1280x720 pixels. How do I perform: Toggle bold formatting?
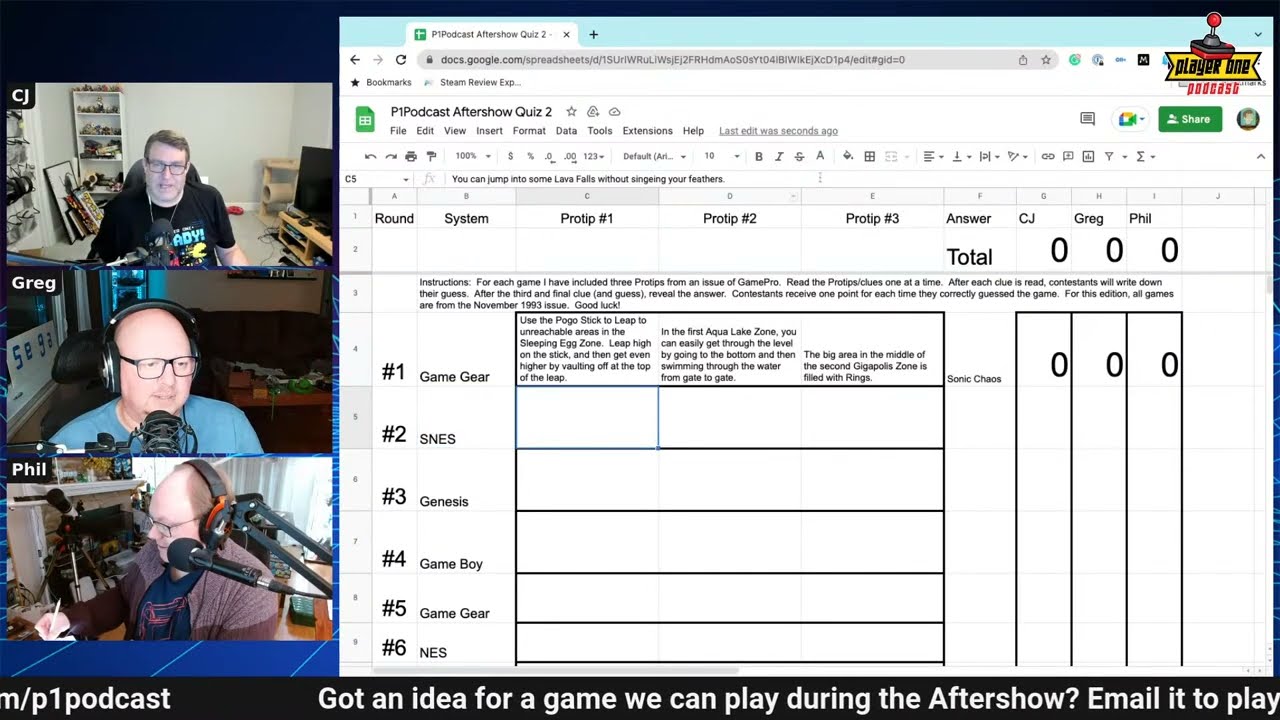[x=759, y=156]
